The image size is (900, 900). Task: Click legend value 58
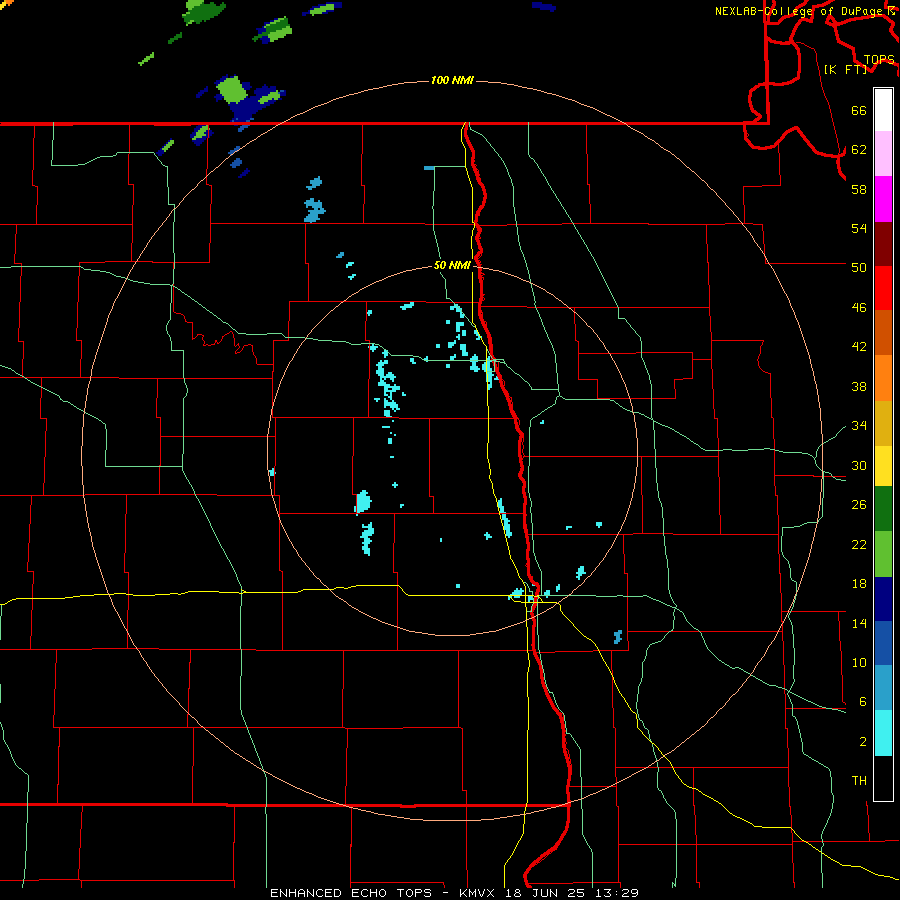(x=859, y=189)
